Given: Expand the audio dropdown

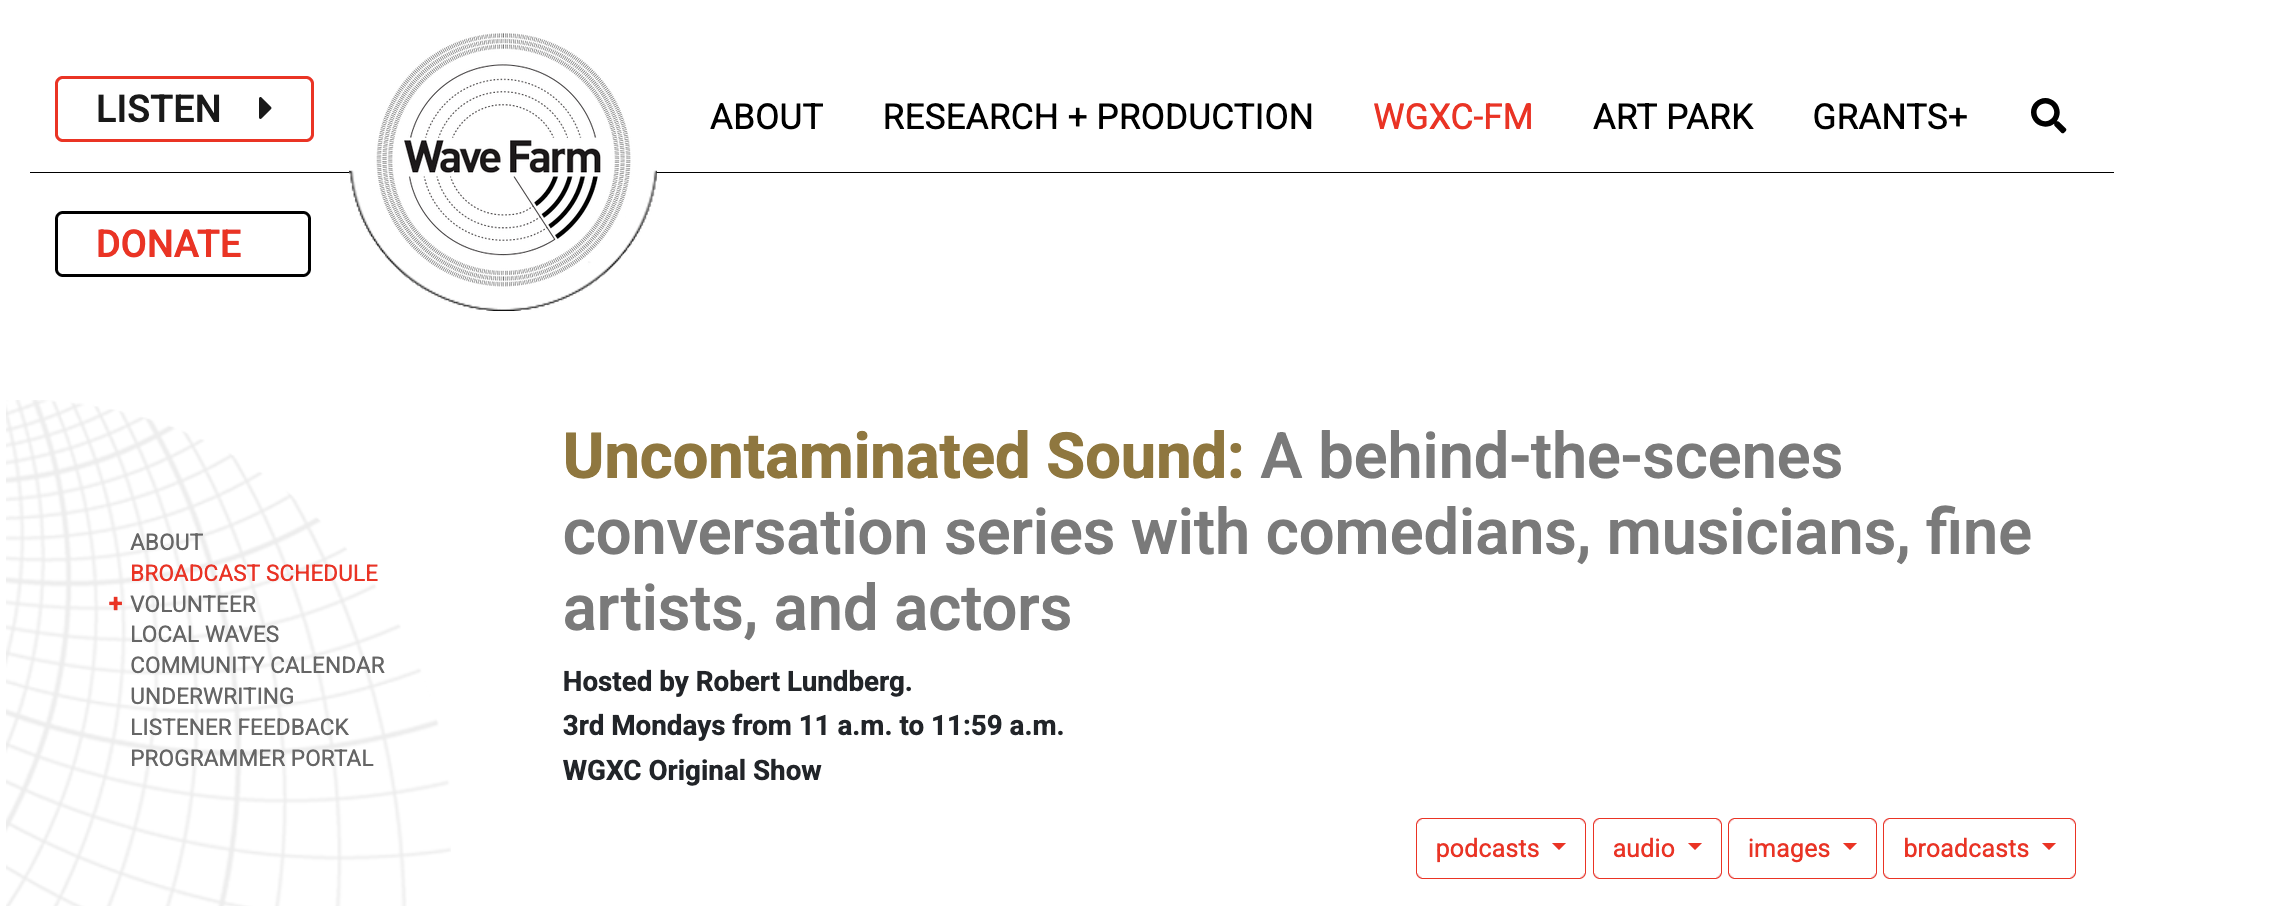Looking at the screenshot, I should [1656, 848].
